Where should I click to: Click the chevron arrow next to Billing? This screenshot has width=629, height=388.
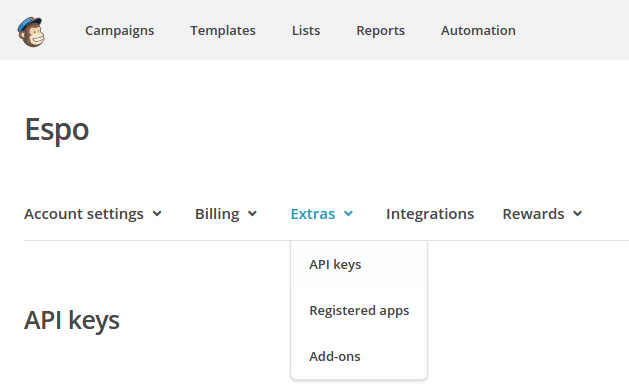[252, 214]
